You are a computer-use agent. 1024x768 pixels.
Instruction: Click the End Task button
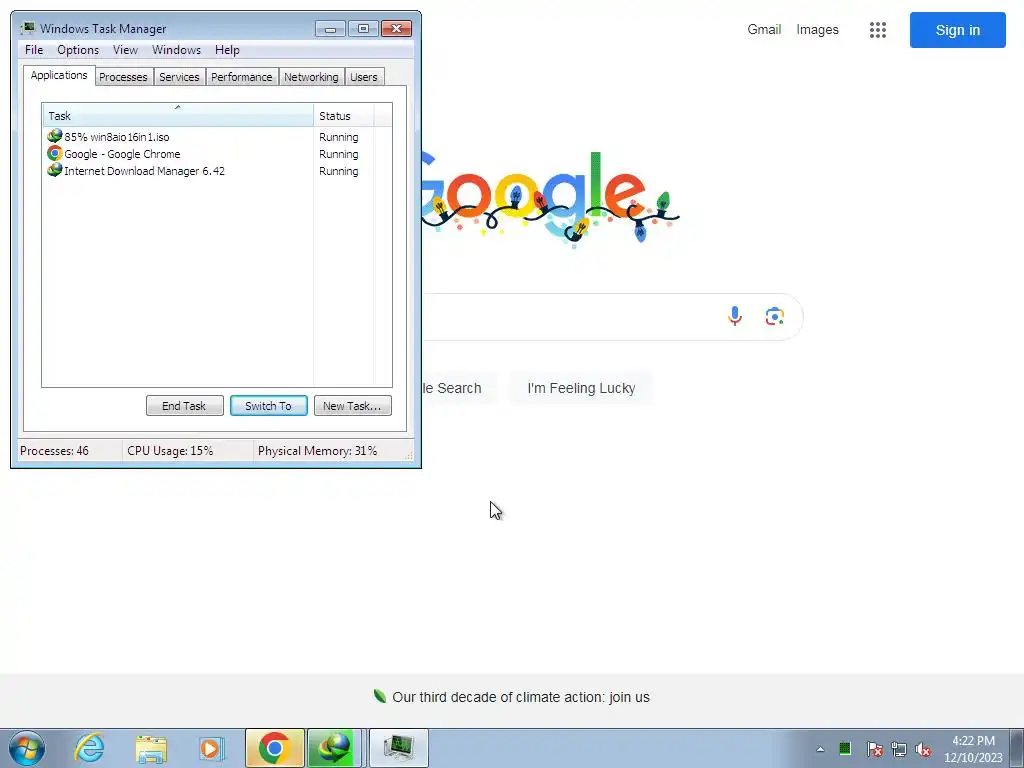click(185, 406)
